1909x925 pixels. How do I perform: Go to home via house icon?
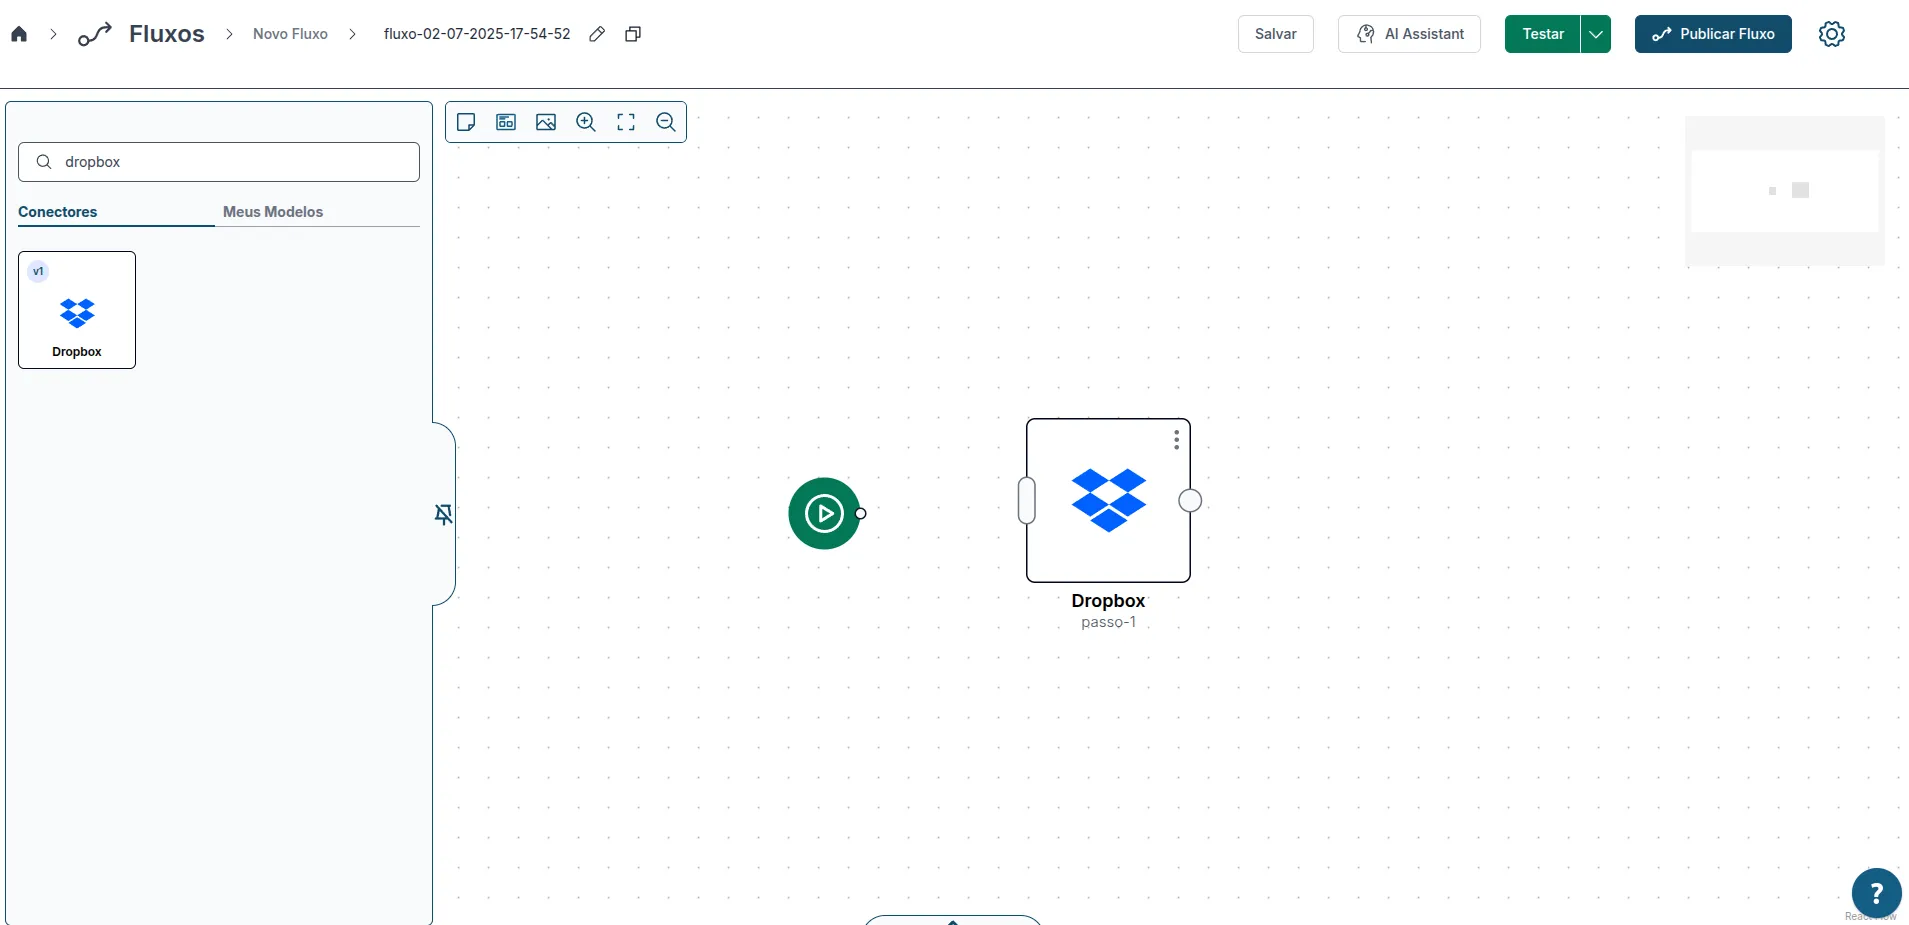click(x=19, y=34)
